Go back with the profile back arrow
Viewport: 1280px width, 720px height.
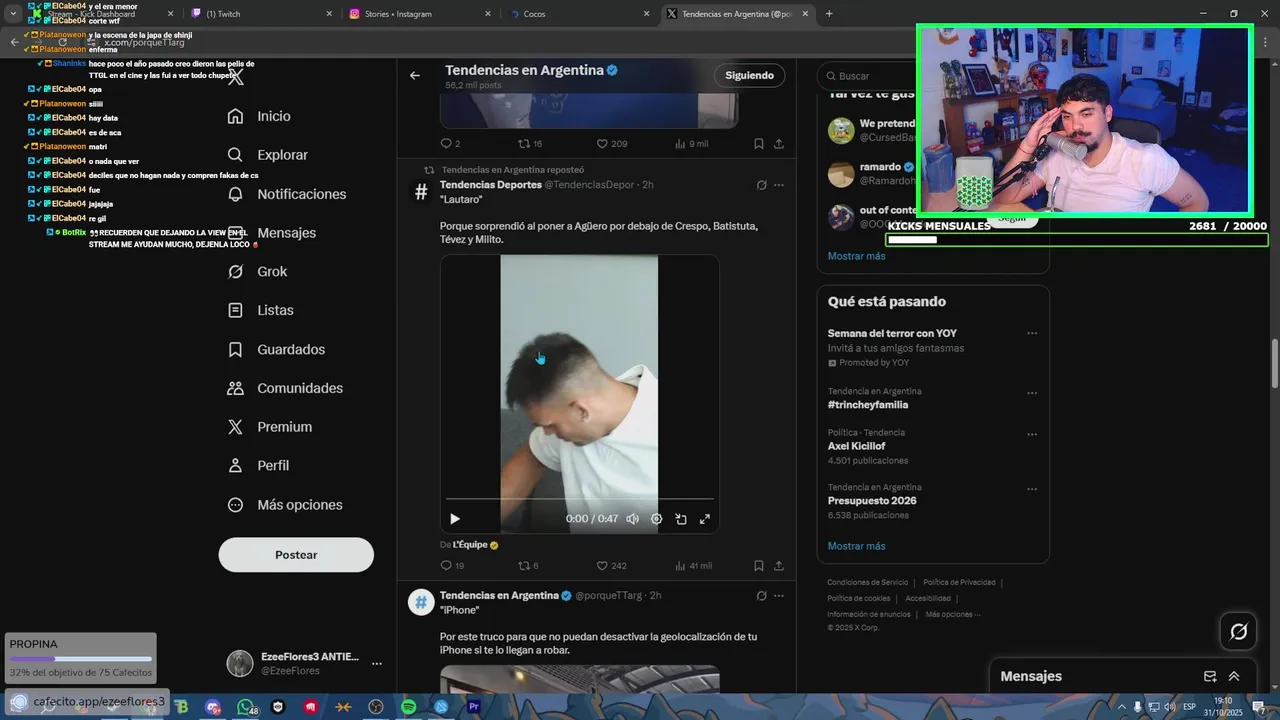415,75
